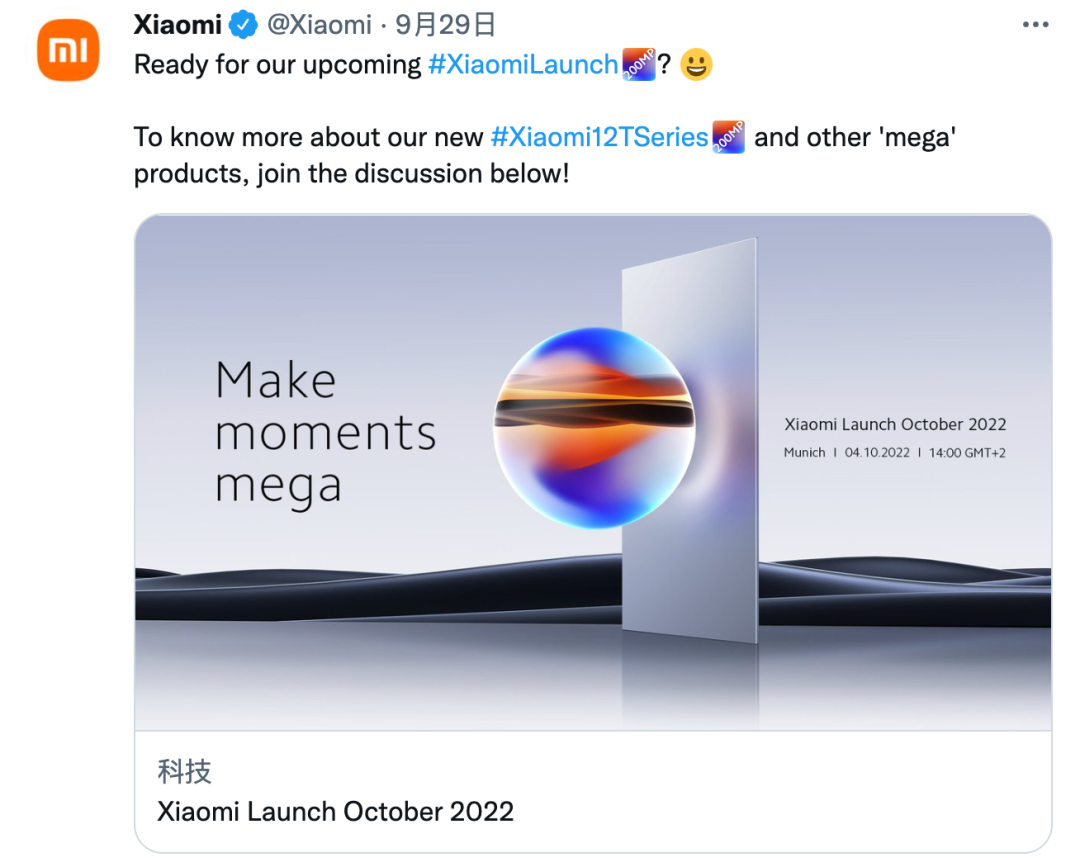The height and width of the screenshot is (867, 1080).
Task: Click the "Make moments mega" slogan
Action: click(325, 433)
